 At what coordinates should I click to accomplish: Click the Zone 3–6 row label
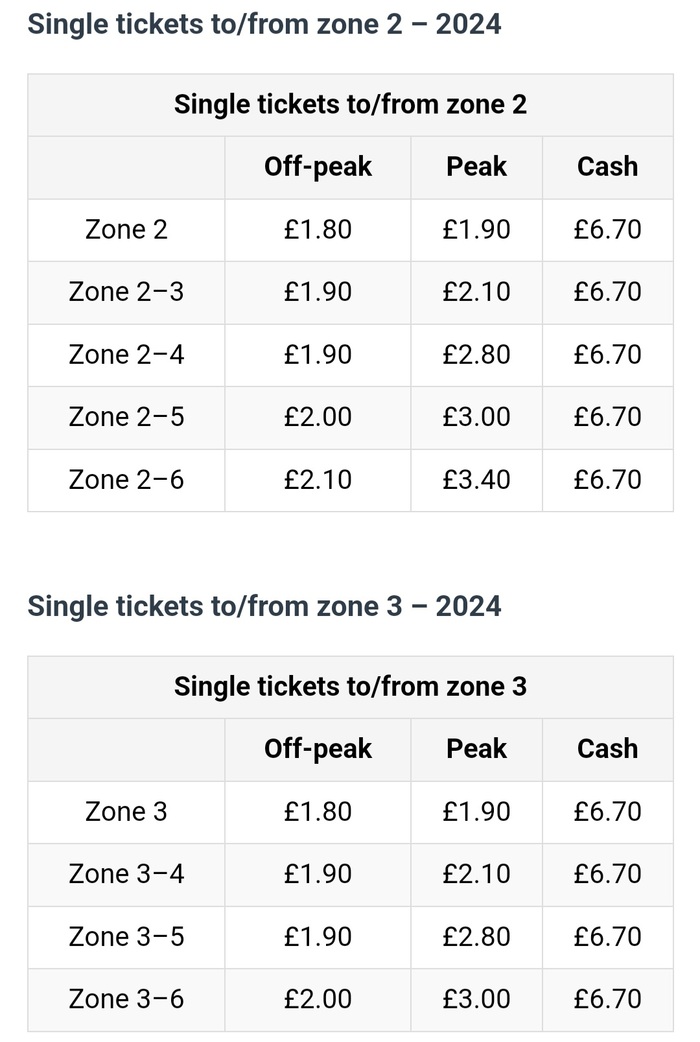click(x=126, y=999)
